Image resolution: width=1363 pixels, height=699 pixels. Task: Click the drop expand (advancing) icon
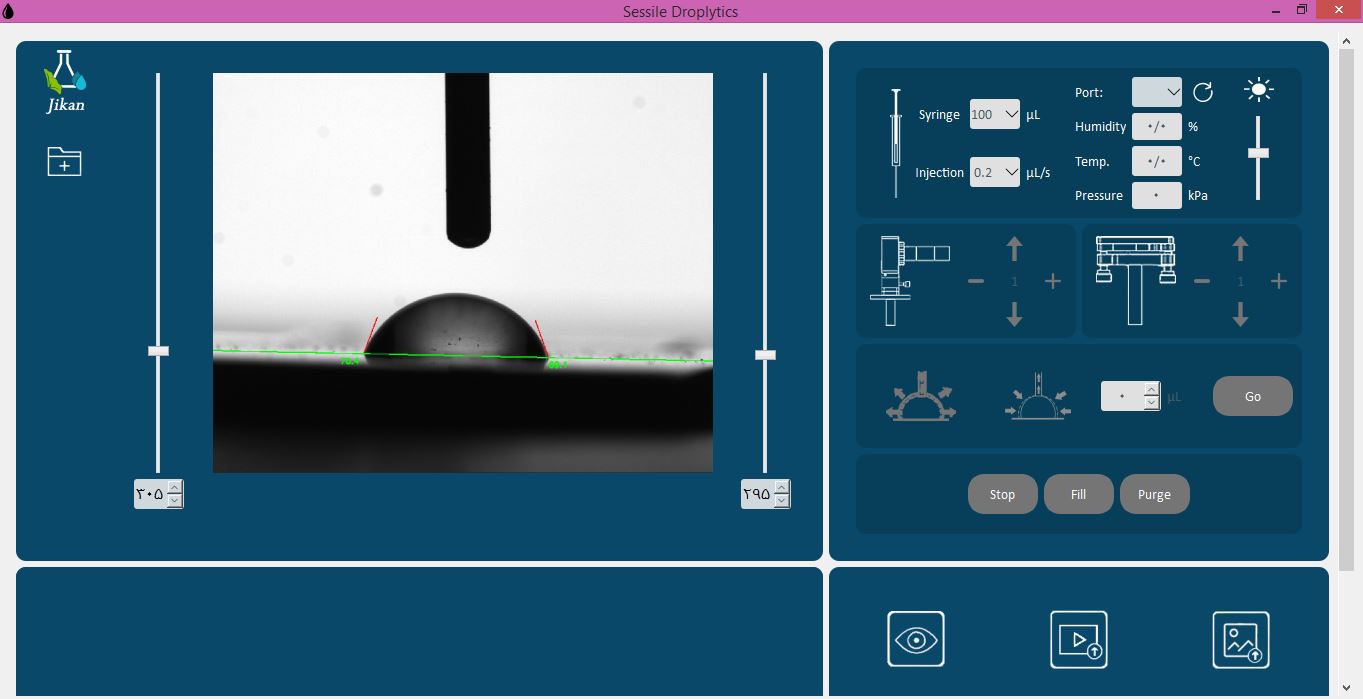(920, 396)
